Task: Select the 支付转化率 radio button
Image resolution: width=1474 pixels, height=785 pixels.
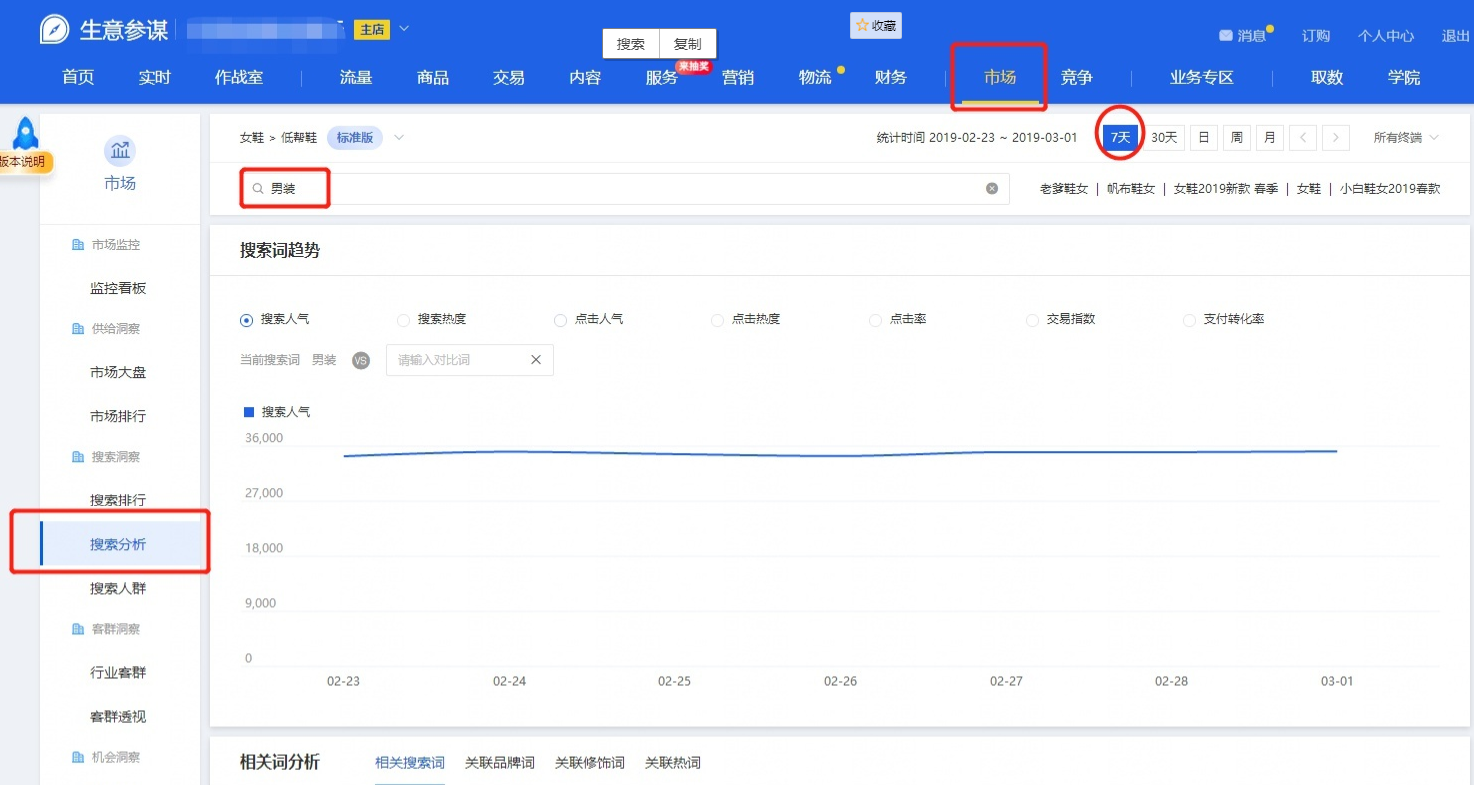Action: (1189, 320)
